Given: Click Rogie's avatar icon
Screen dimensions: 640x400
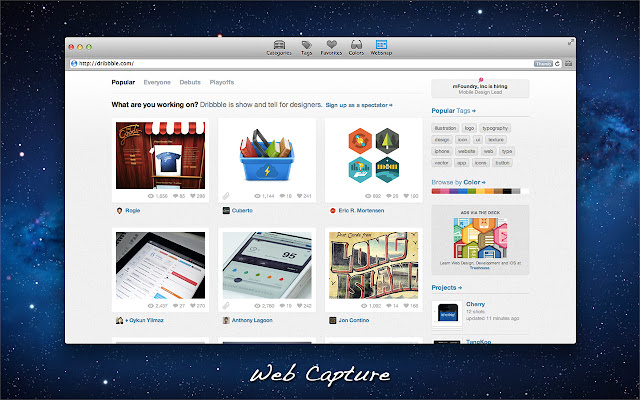Looking at the screenshot, I should tap(119, 211).
